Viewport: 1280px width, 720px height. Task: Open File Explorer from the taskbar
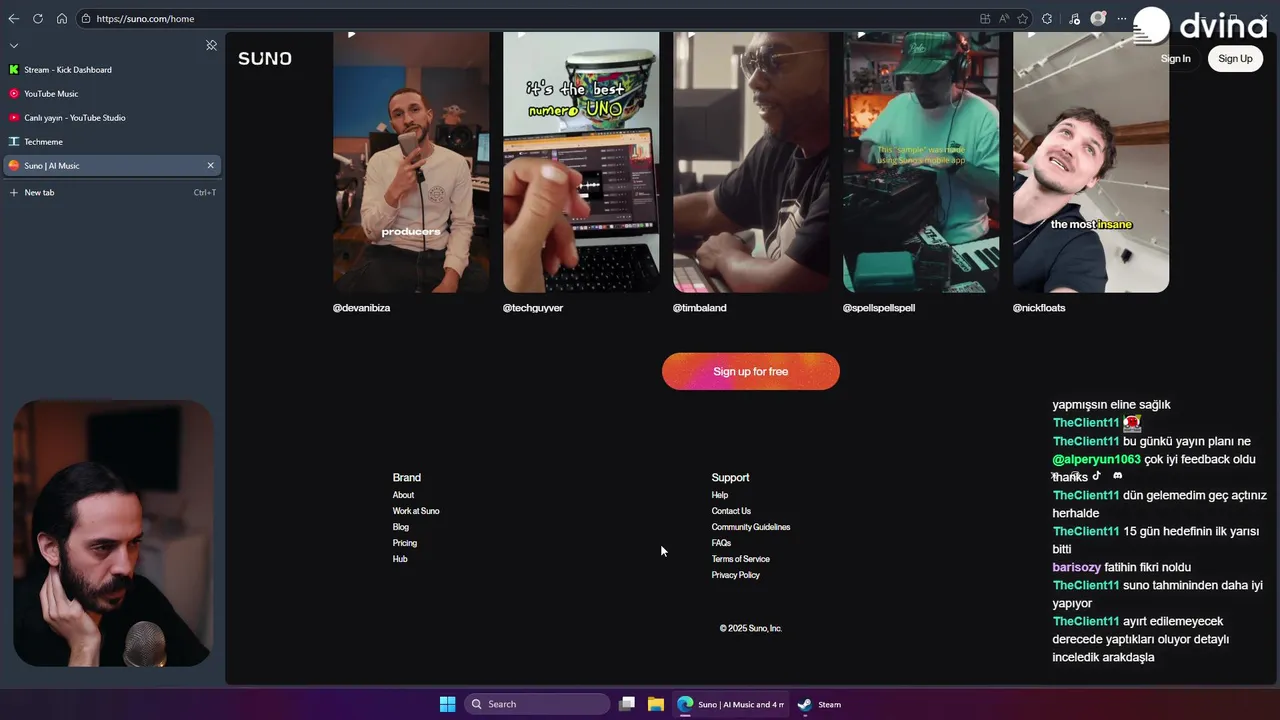point(656,704)
